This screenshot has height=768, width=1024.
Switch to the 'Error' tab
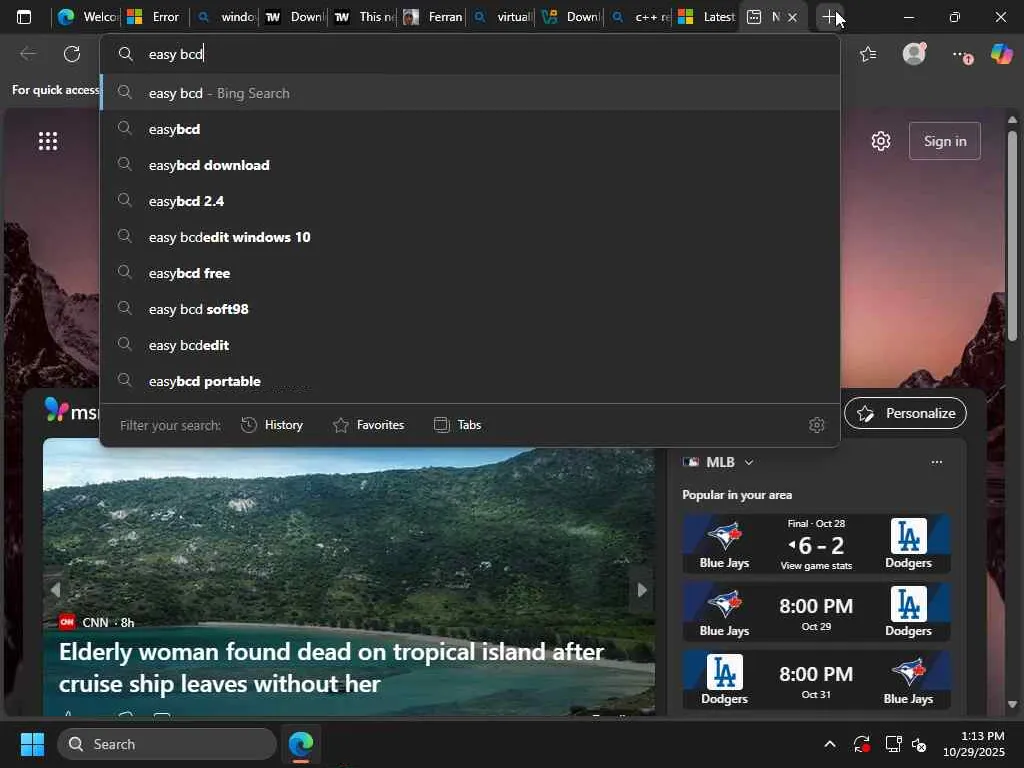click(x=154, y=17)
